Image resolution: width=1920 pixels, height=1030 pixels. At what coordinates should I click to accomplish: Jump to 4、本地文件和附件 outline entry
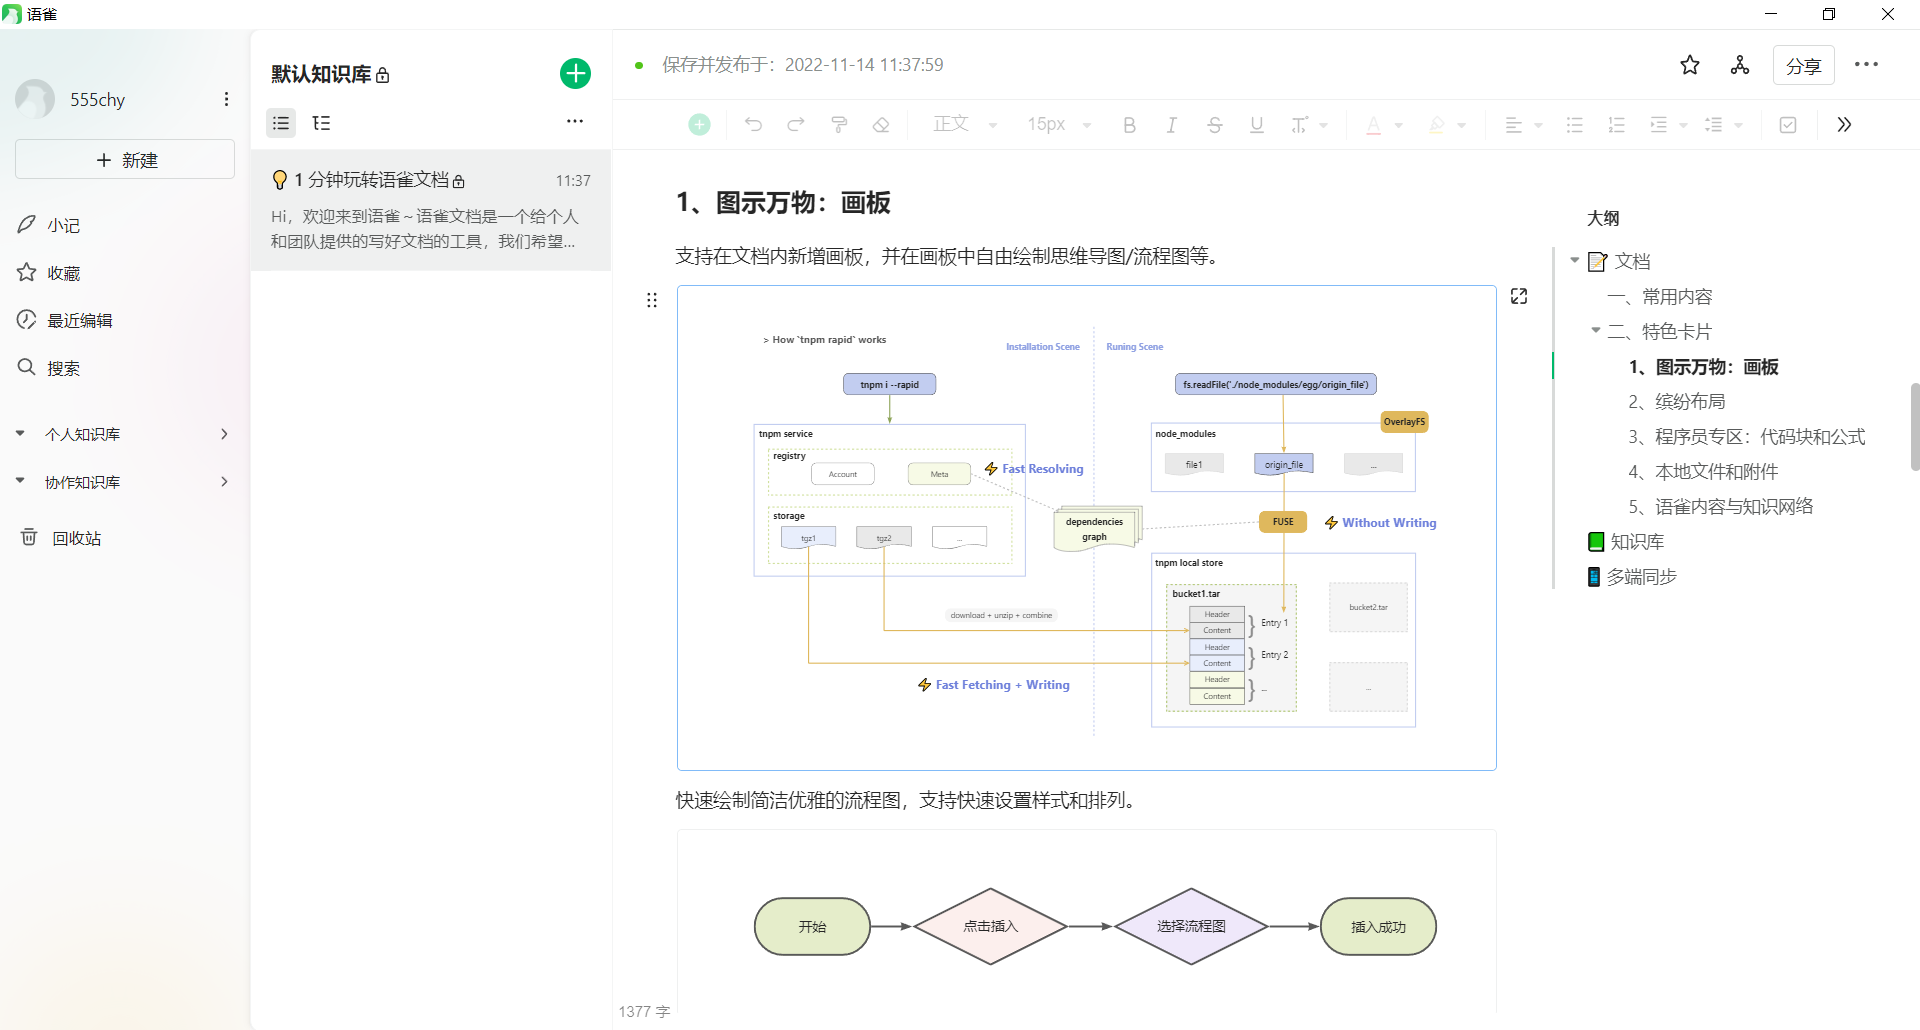pos(1703,471)
